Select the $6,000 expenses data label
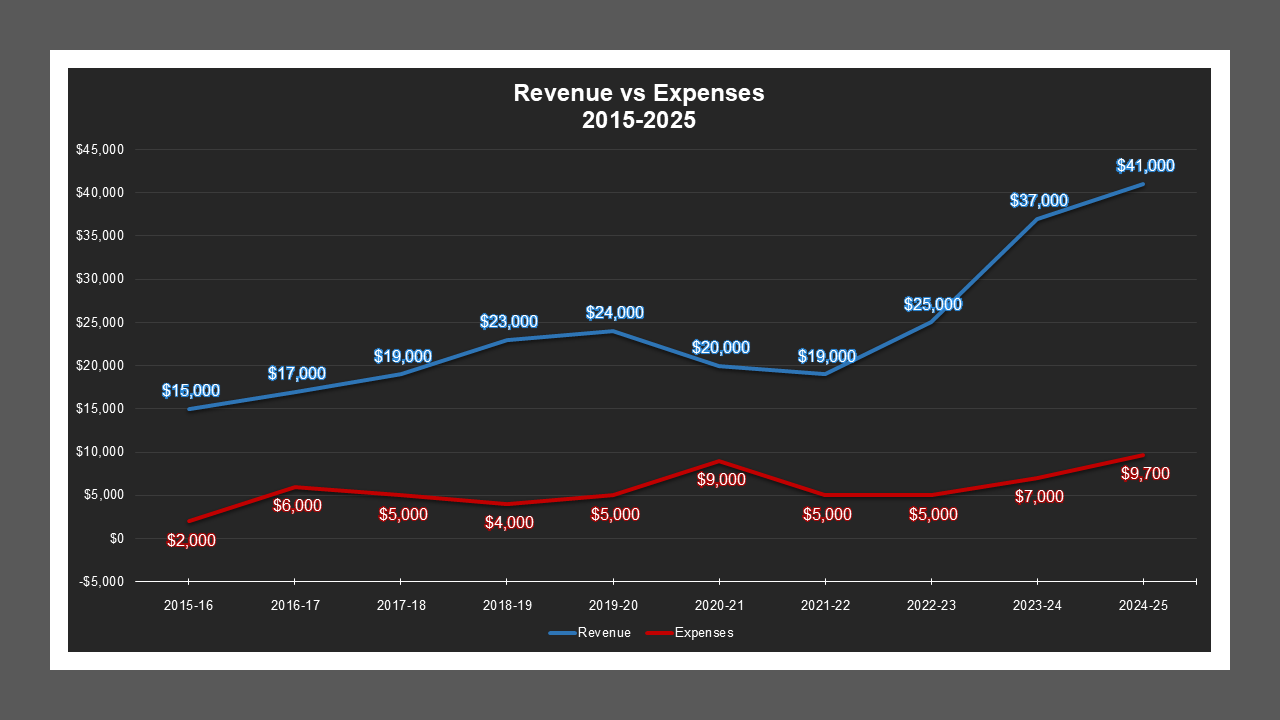 tap(296, 505)
